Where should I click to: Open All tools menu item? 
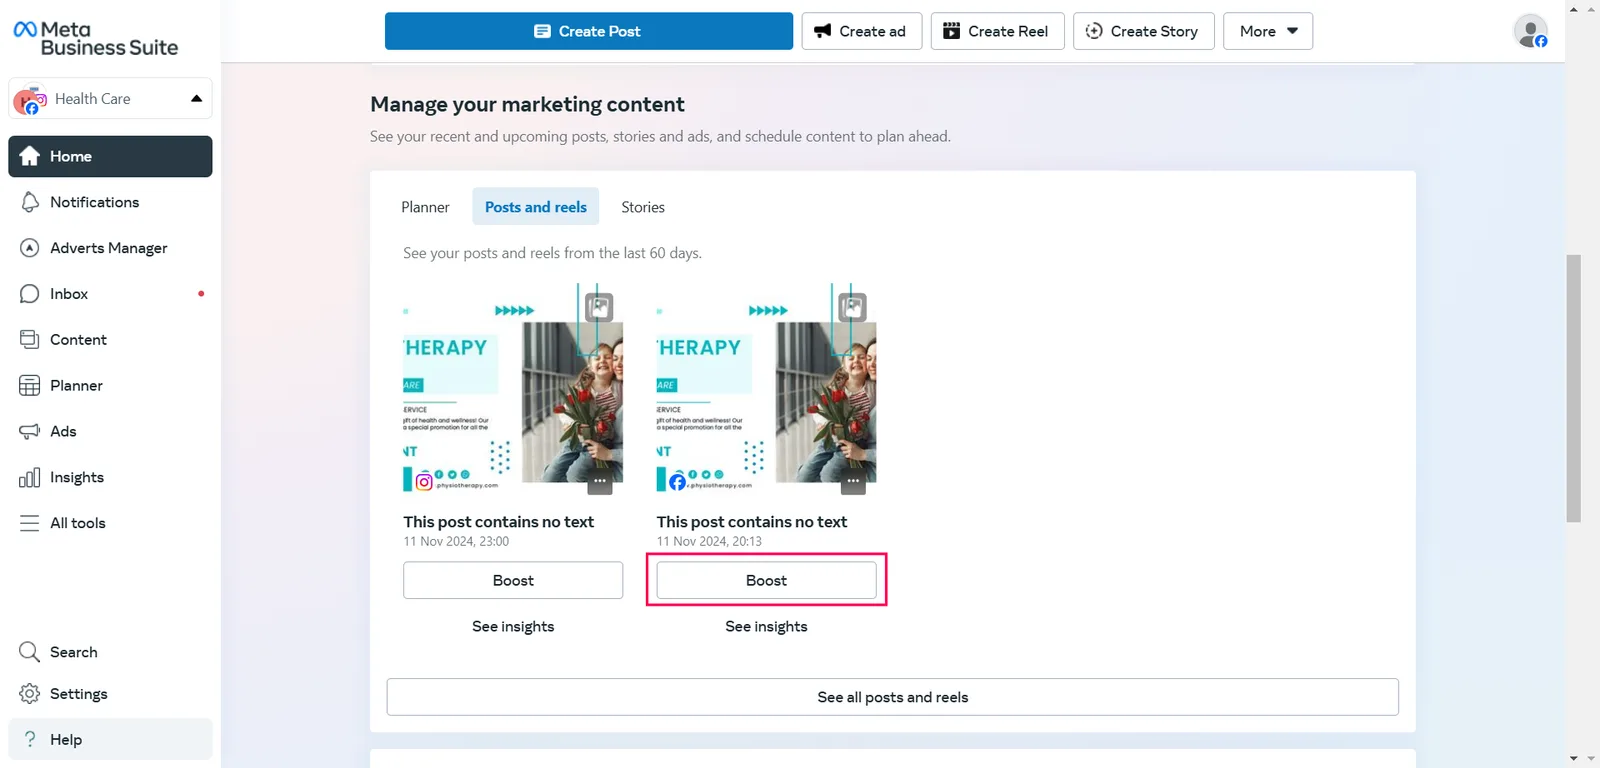click(x=110, y=523)
